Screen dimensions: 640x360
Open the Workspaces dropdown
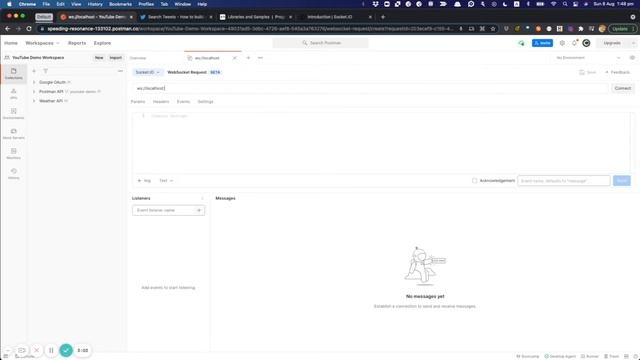click(x=42, y=43)
